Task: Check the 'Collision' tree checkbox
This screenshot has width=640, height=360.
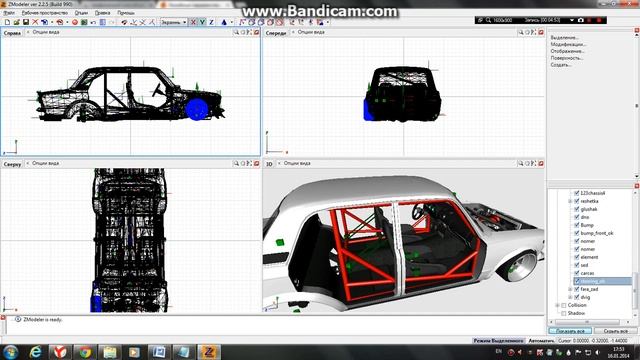Action: [x=564, y=305]
